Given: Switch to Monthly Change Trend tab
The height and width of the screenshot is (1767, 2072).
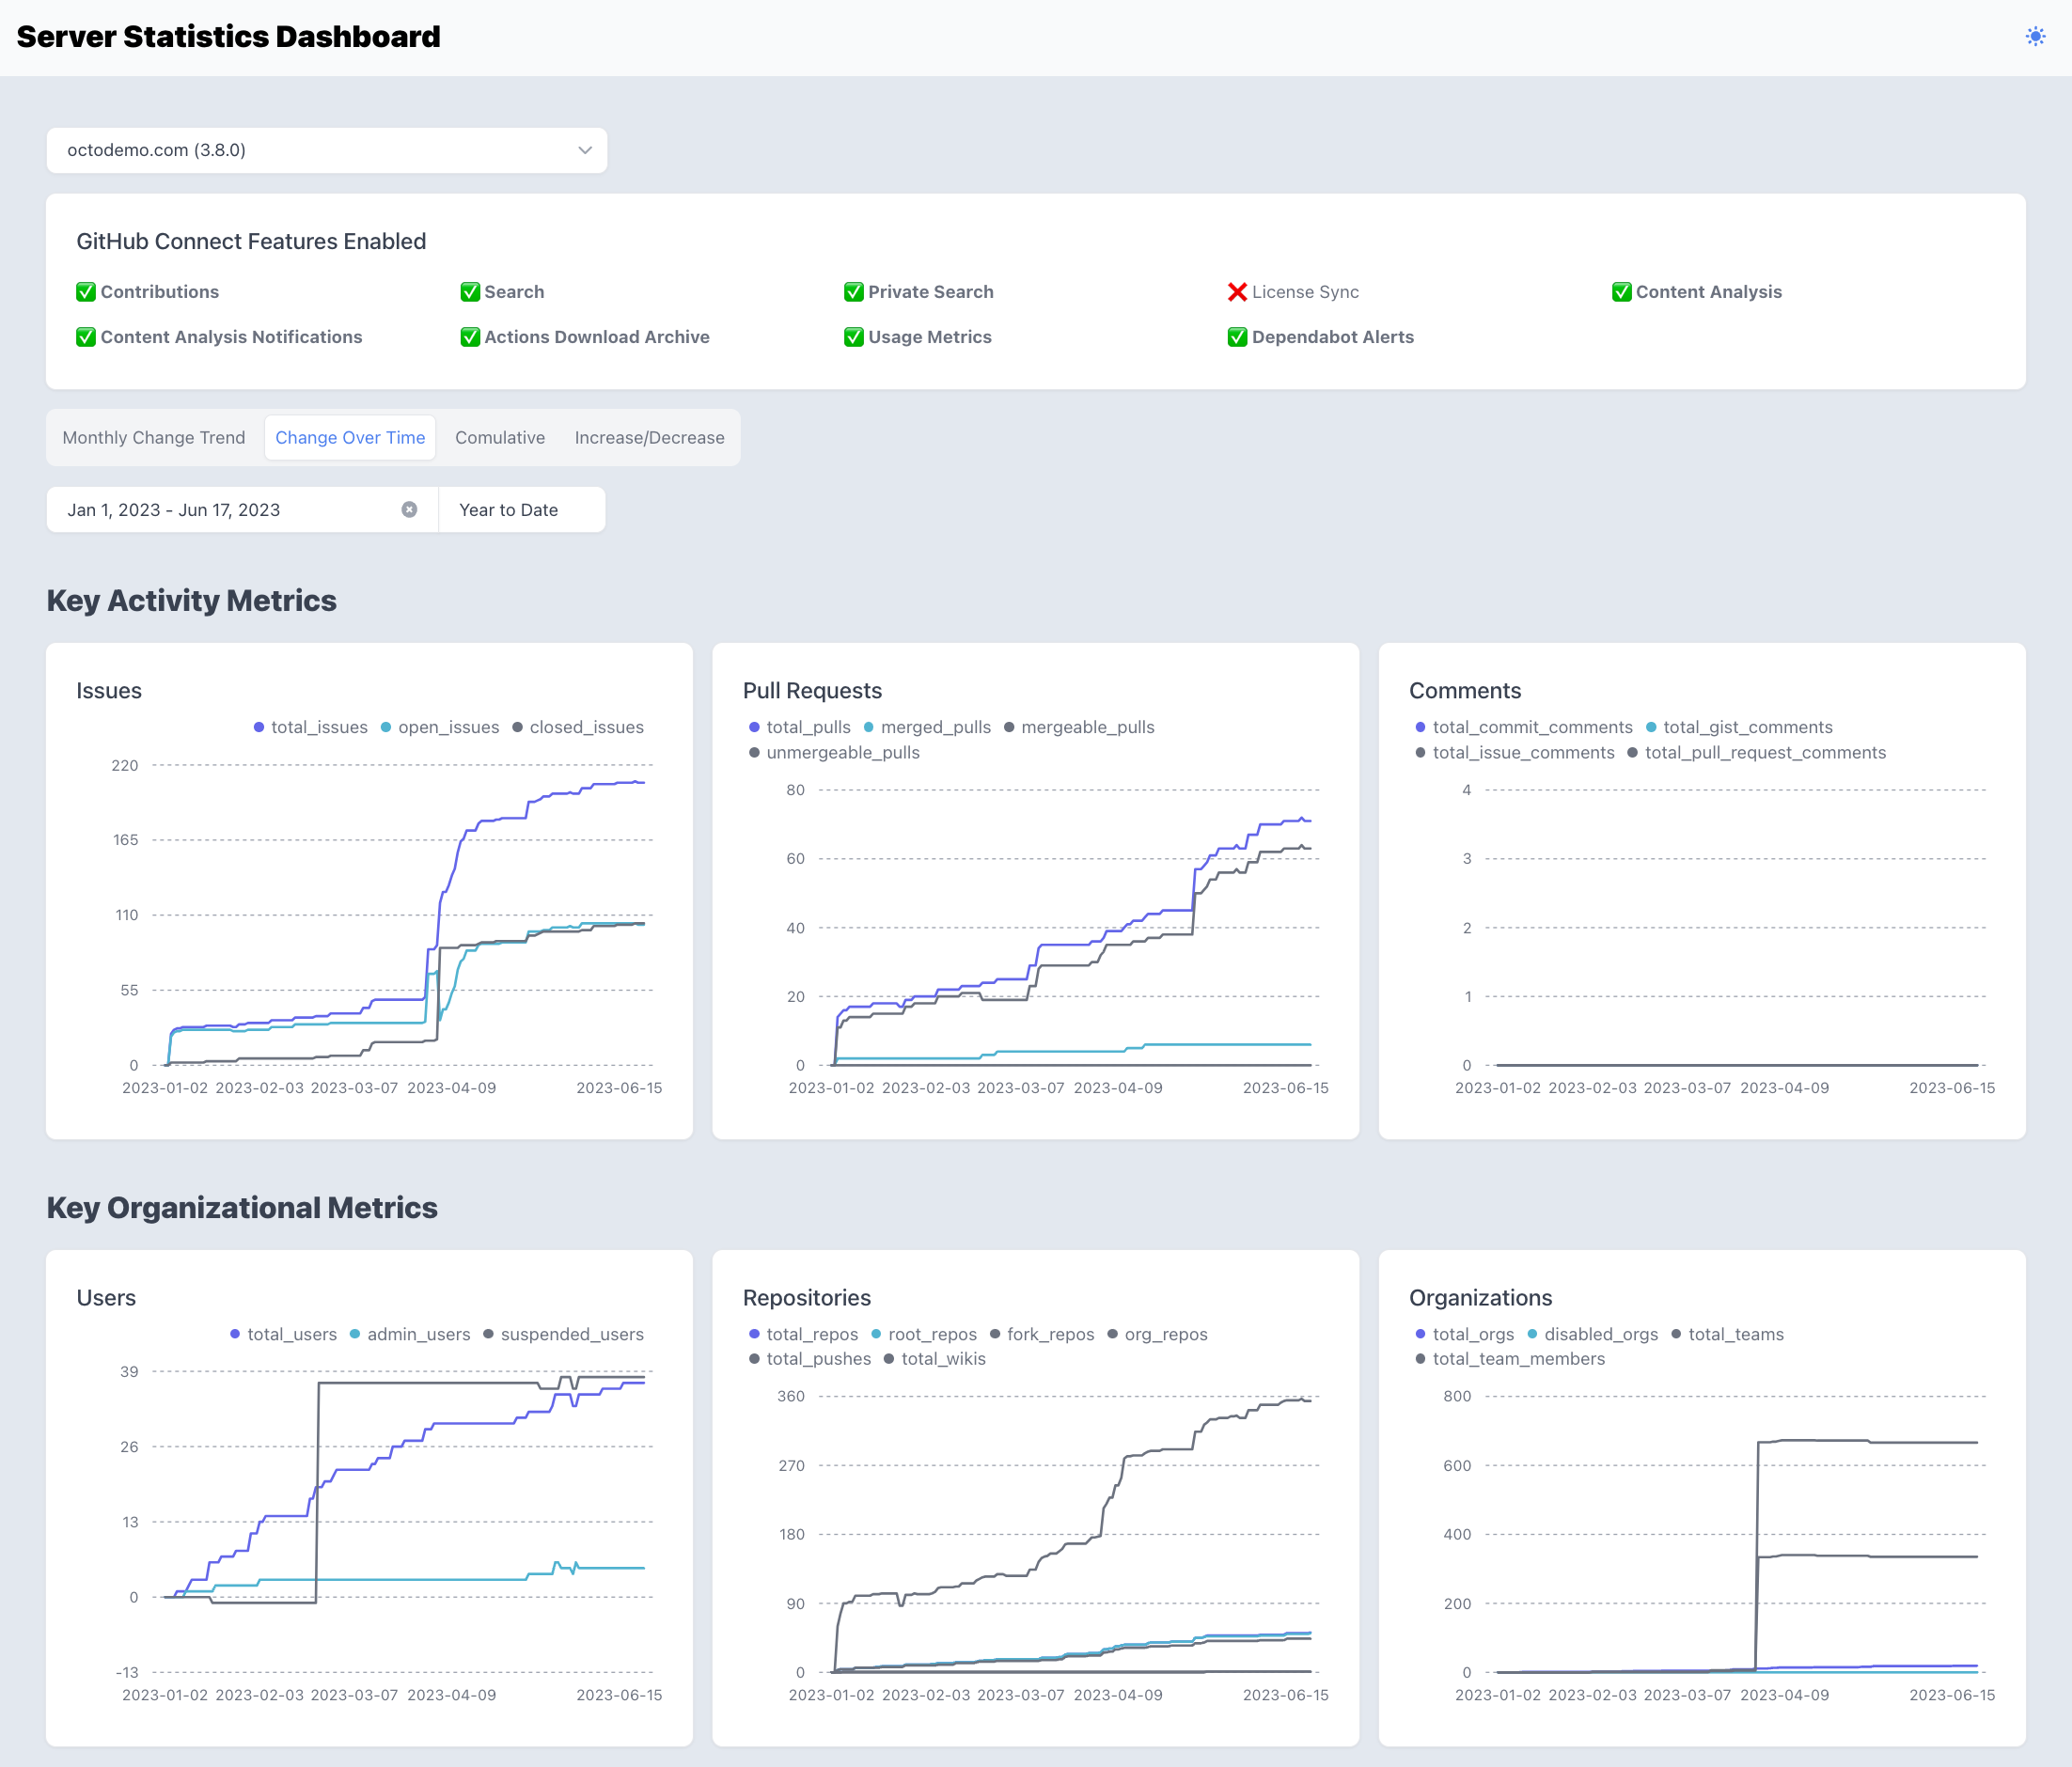Looking at the screenshot, I should [154, 438].
